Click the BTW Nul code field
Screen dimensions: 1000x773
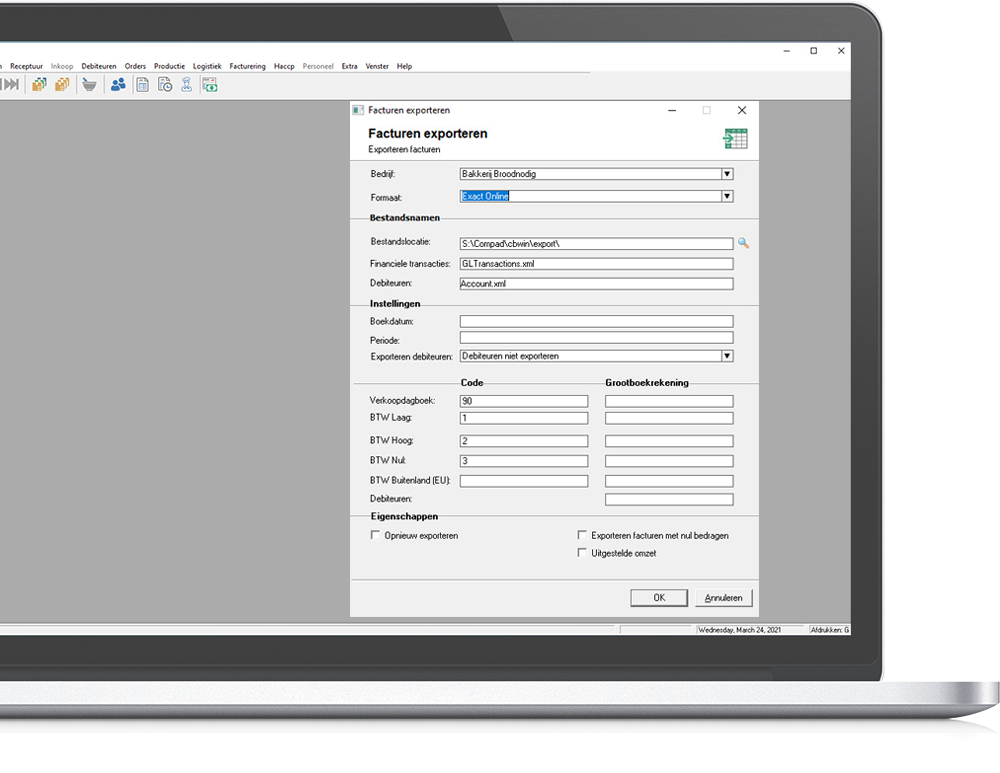pyautogui.click(x=524, y=460)
